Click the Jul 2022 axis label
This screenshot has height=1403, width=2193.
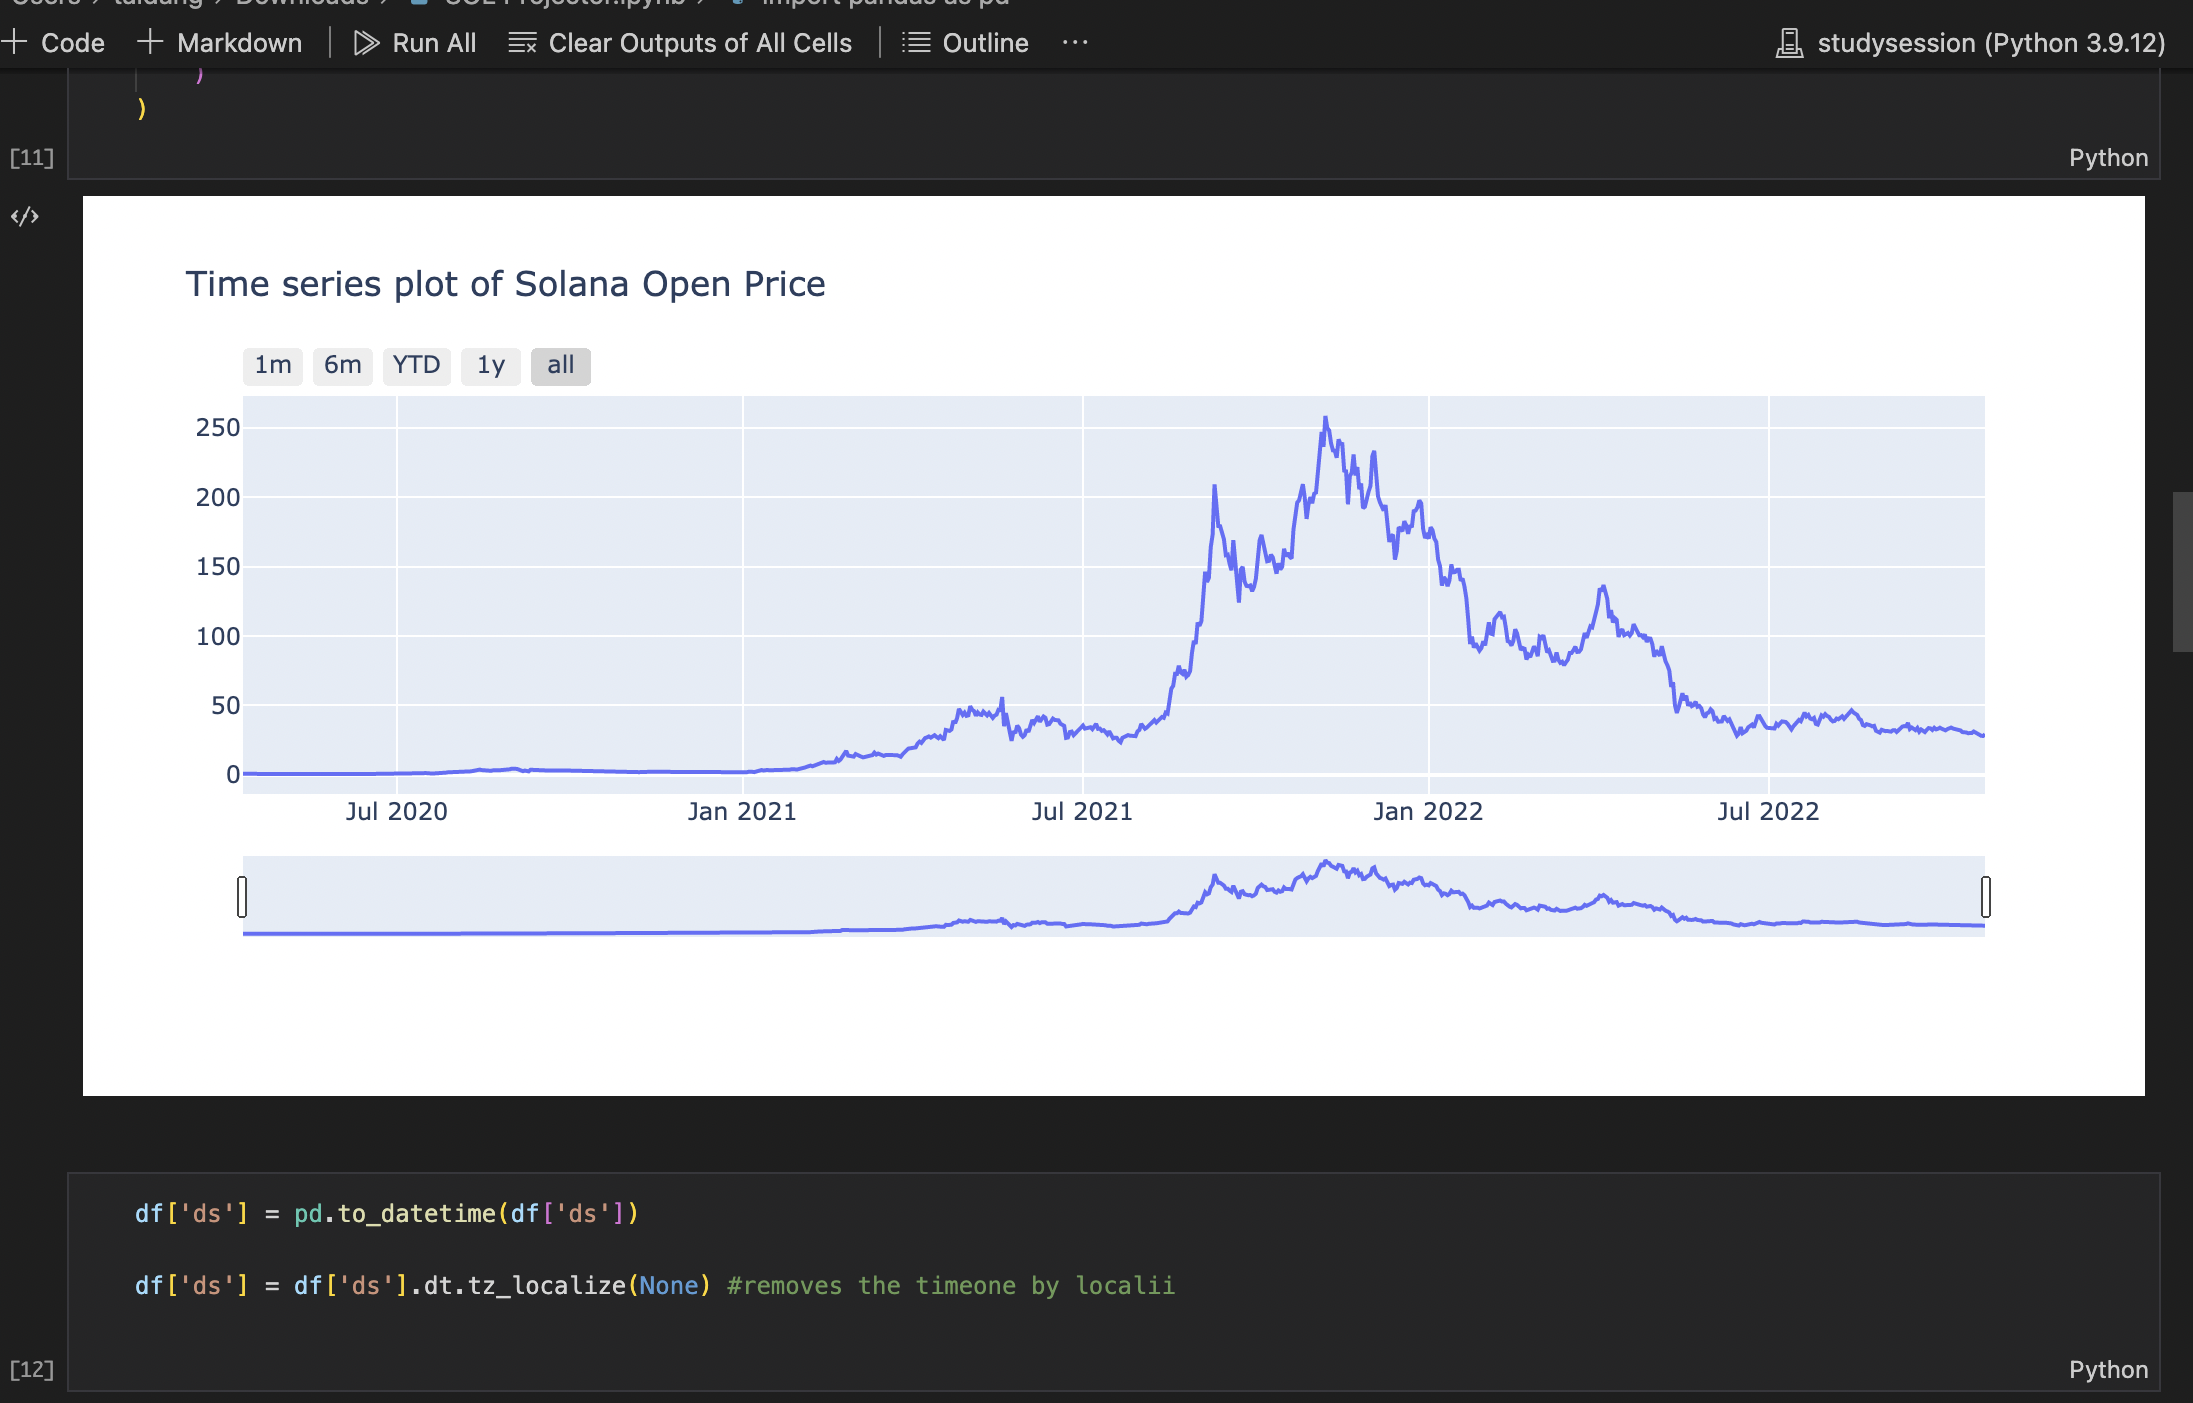tap(1768, 811)
